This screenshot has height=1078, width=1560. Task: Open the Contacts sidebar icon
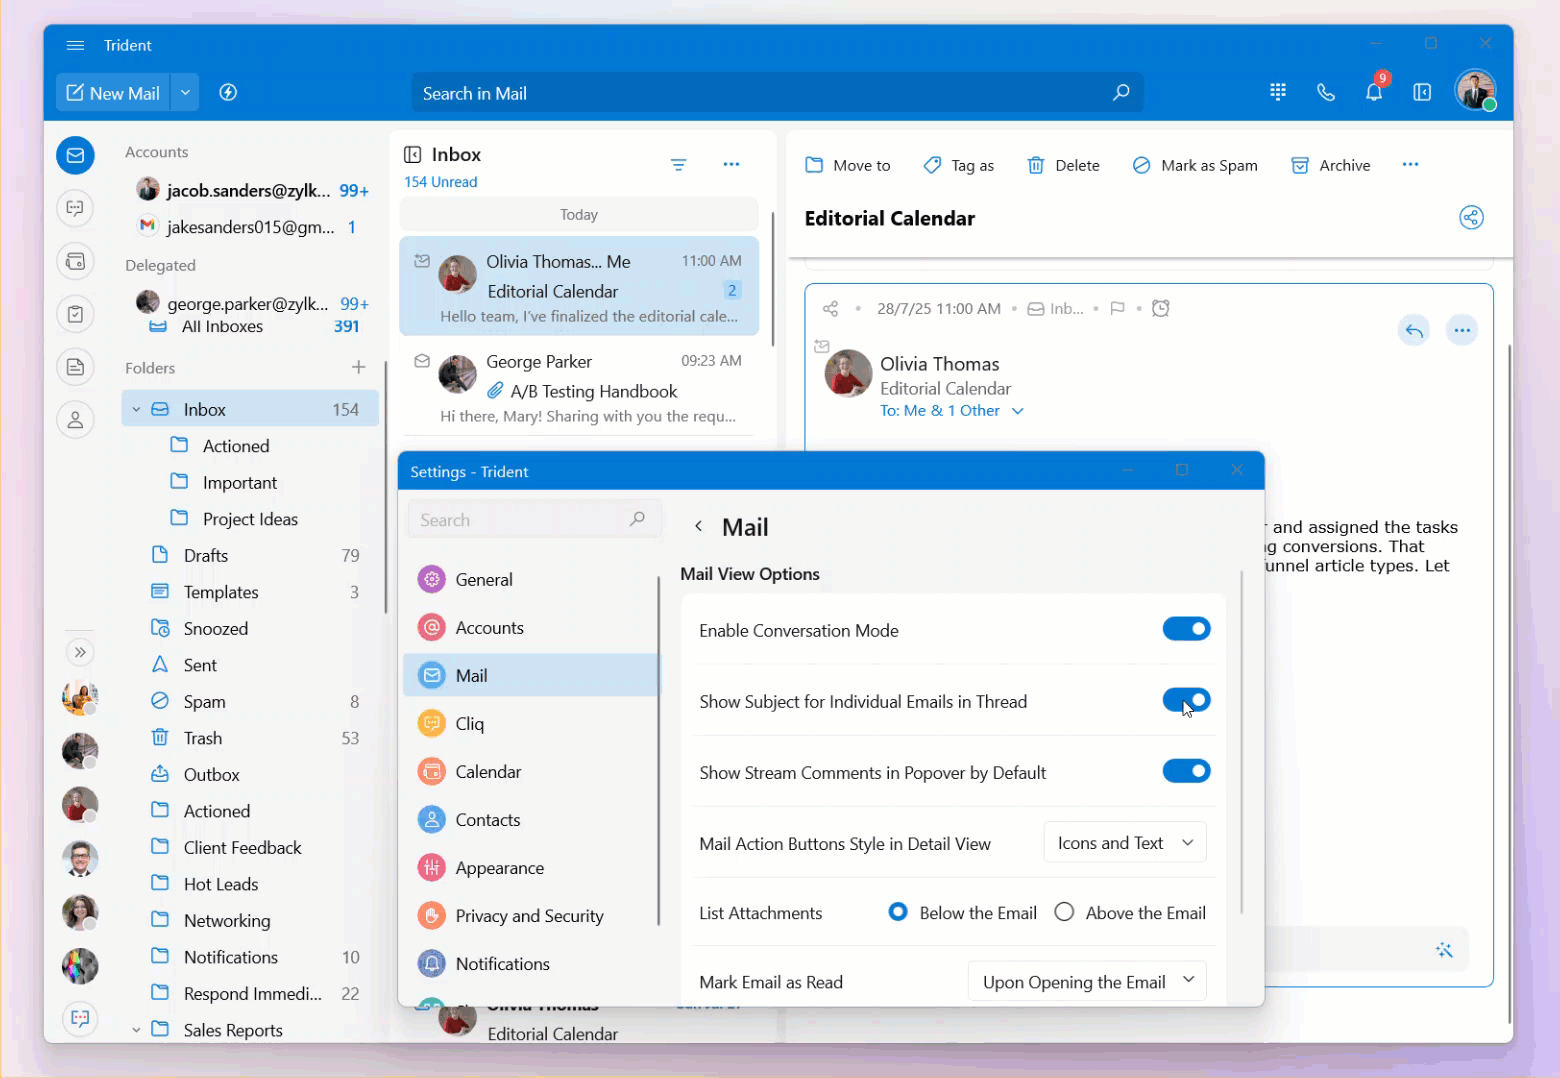(x=75, y=420)
